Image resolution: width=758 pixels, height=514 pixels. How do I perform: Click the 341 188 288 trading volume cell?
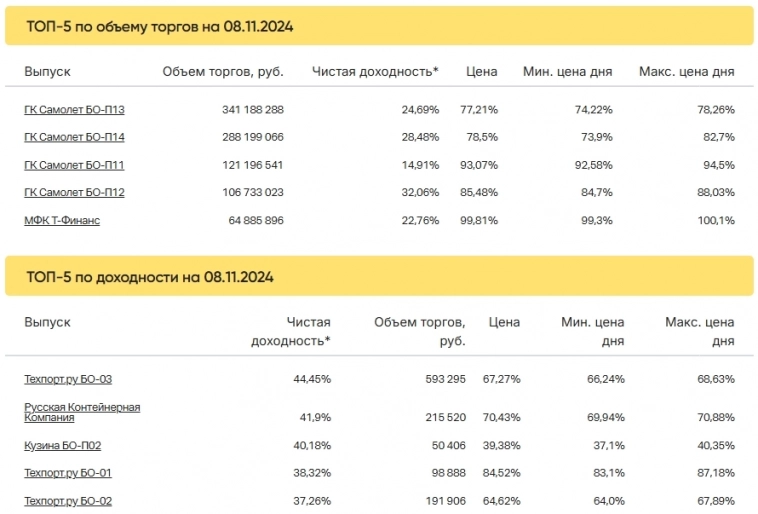coord(253,109)
